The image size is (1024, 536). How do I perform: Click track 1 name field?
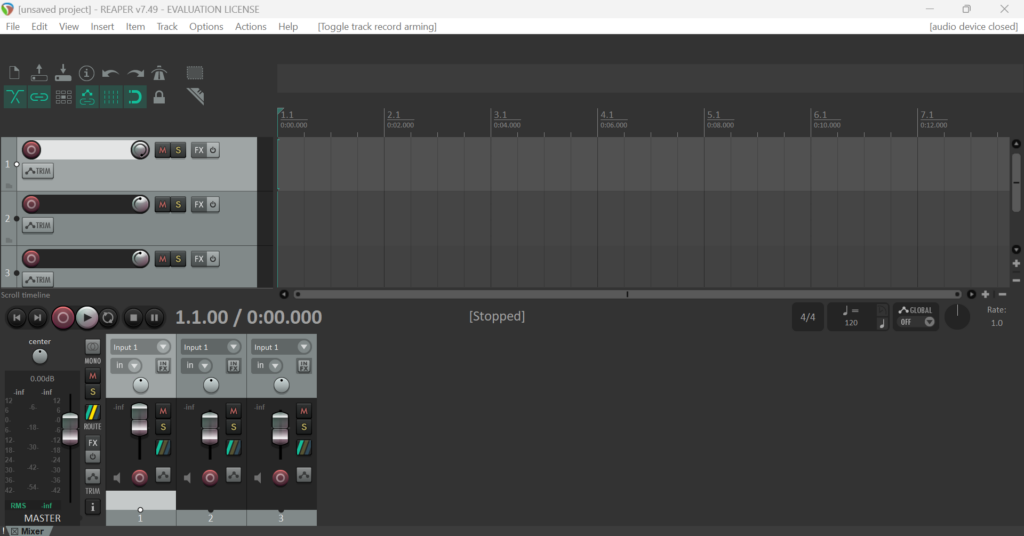point(85,150)
